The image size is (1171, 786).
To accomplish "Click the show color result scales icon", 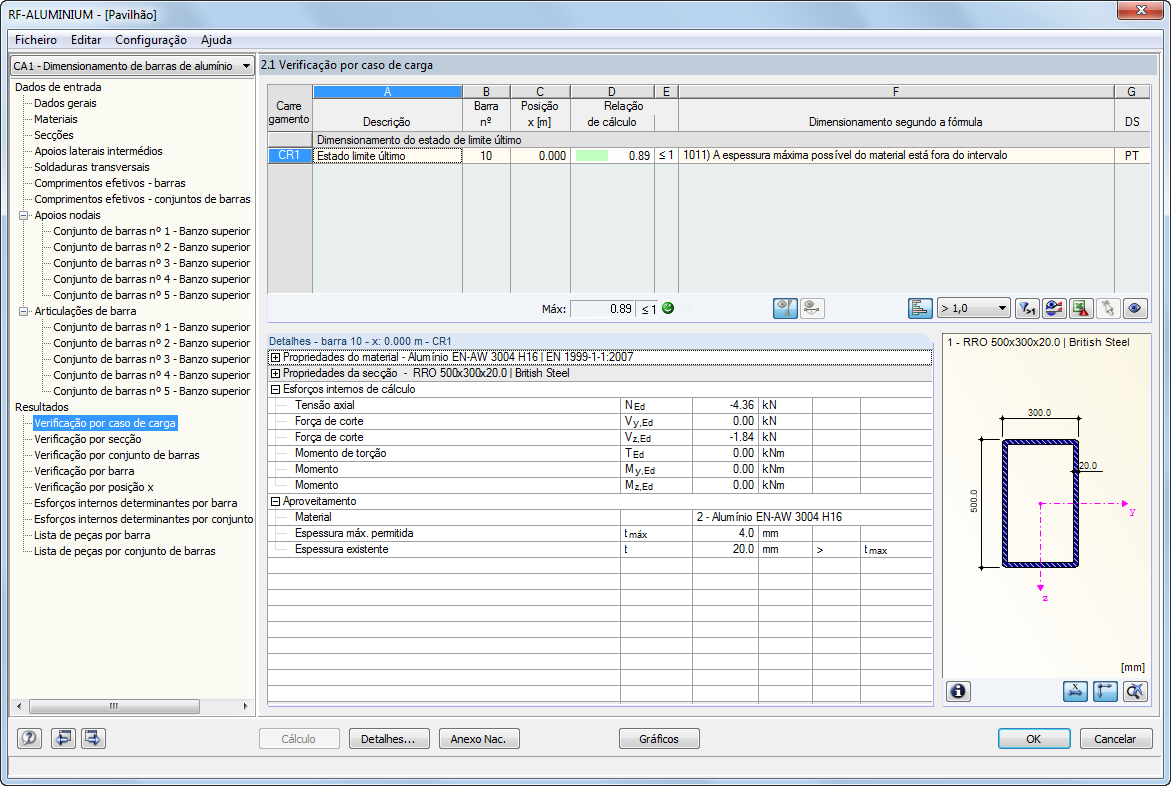I will click(x=1054, y=309).
